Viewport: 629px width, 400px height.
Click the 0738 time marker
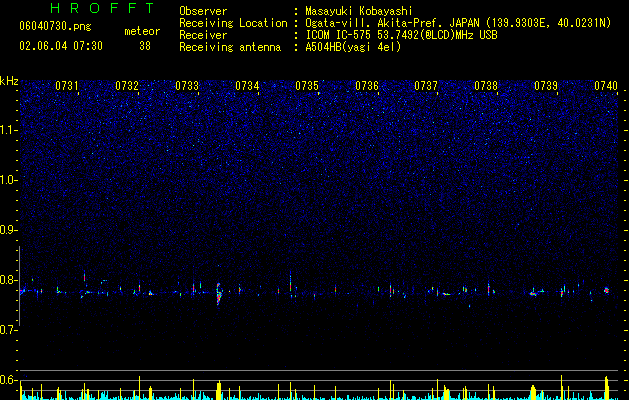point(486,86)
